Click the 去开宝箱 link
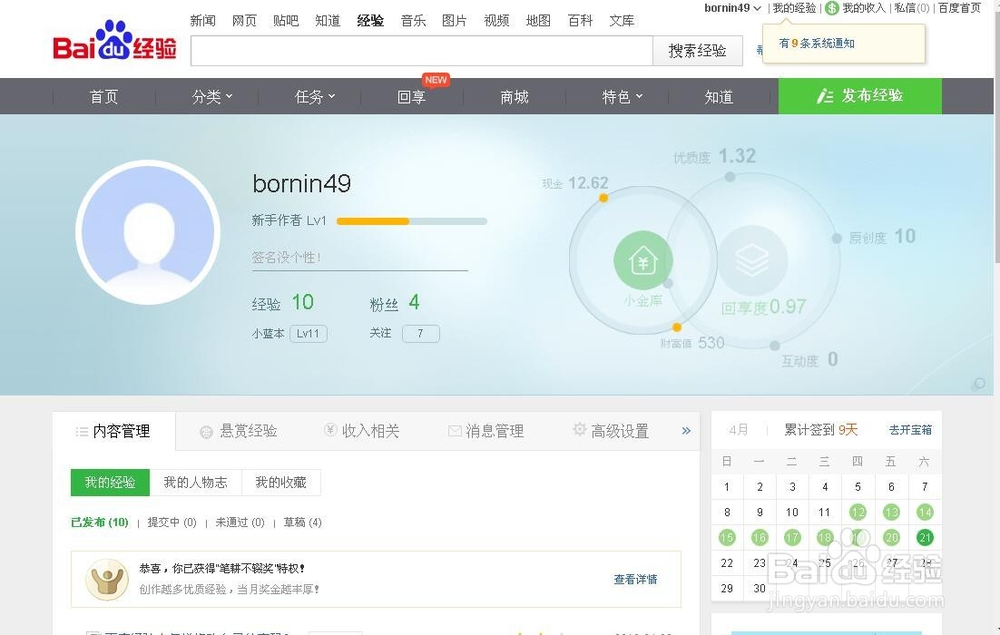Viewport: 1000px width, 635px height. click(909, 429)
